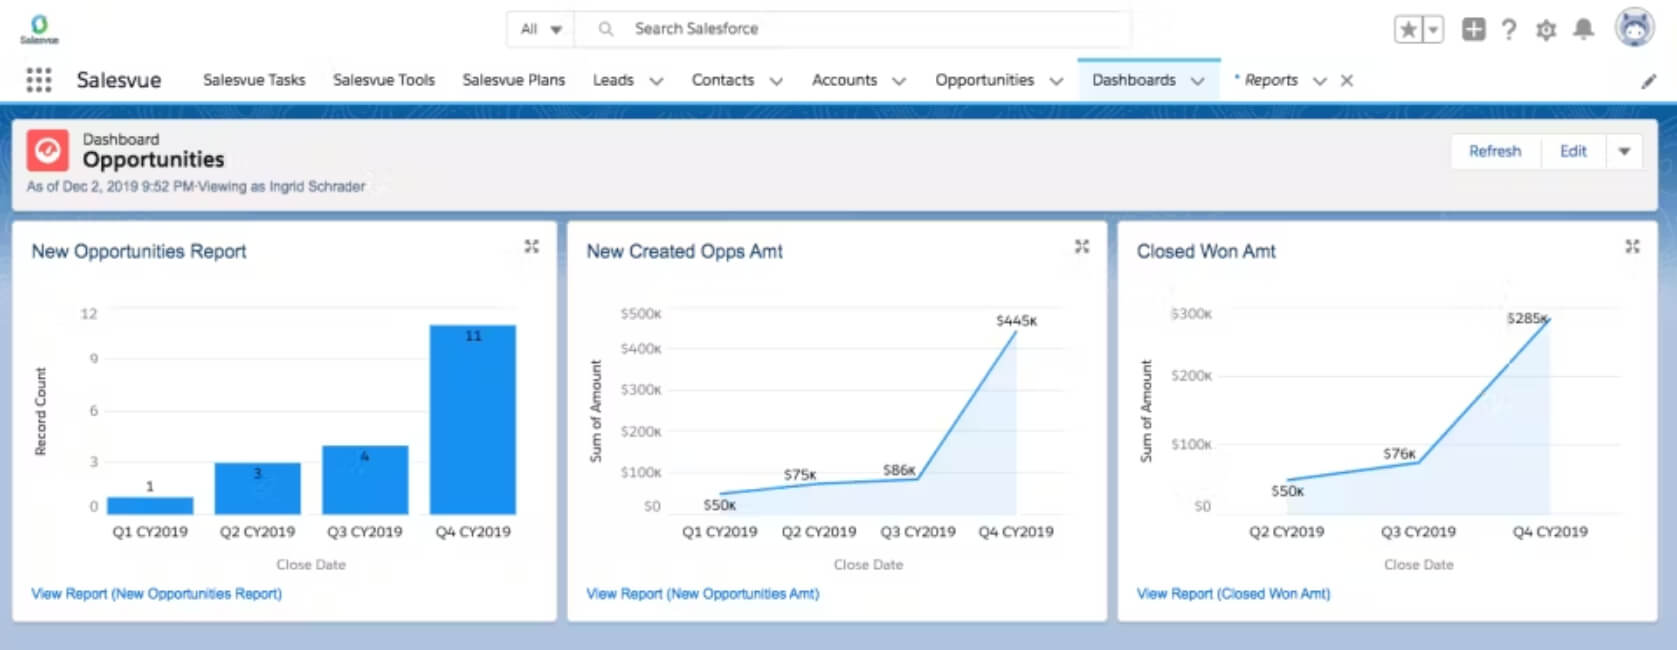
Task: Switch to the Leads tab
Action: click(x=613, y=80)
